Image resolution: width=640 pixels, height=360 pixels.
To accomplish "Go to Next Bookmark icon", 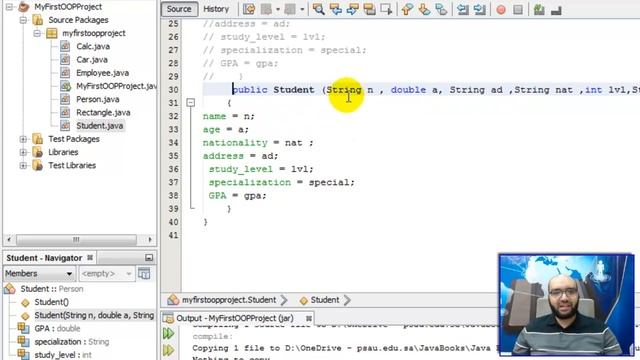I will (x=424, y=9).
